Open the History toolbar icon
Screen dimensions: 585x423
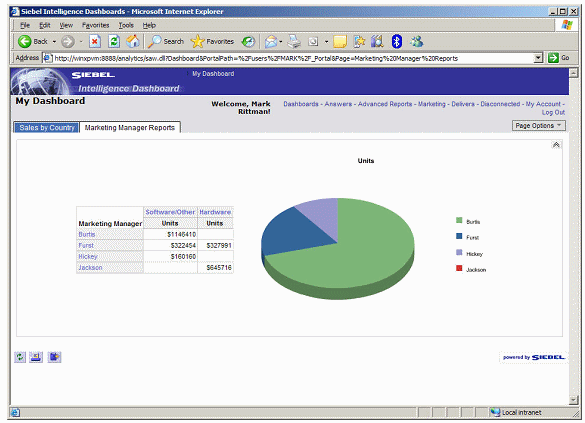pos(248,41)
